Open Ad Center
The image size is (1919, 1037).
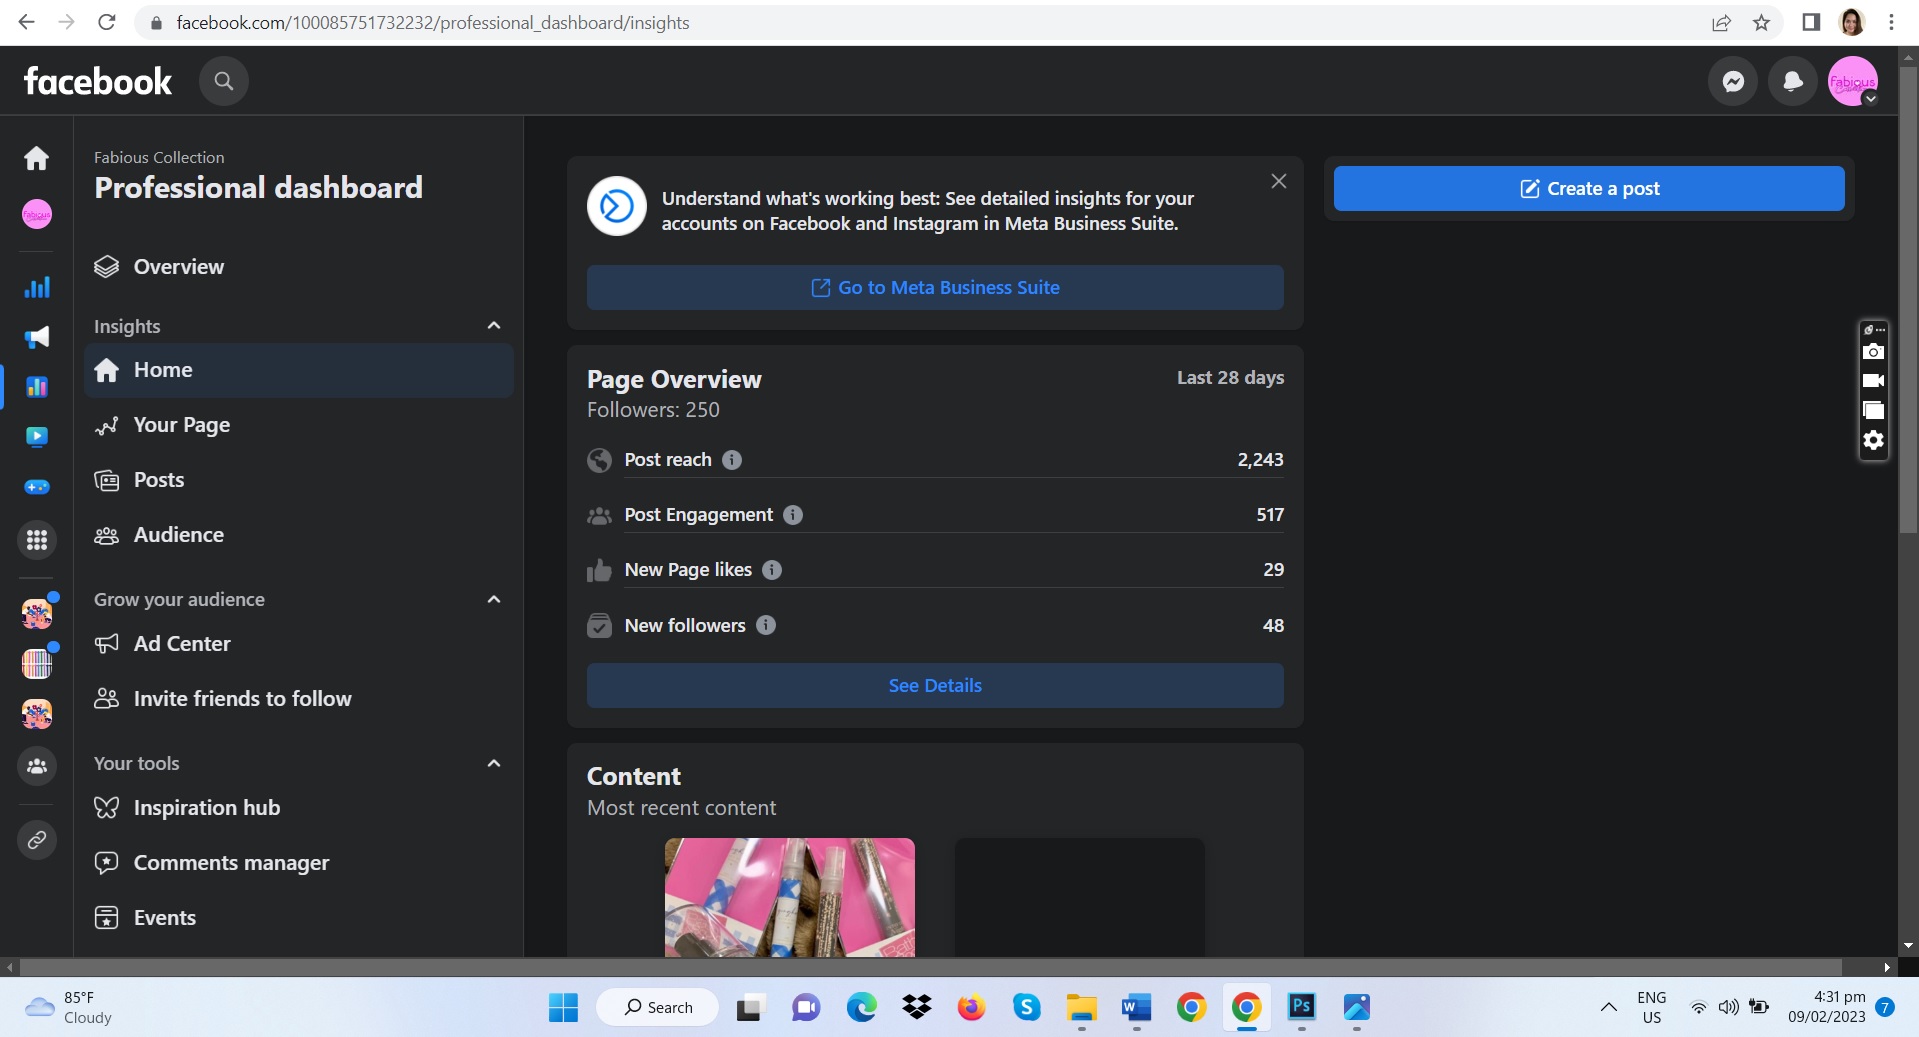point(299,644)
